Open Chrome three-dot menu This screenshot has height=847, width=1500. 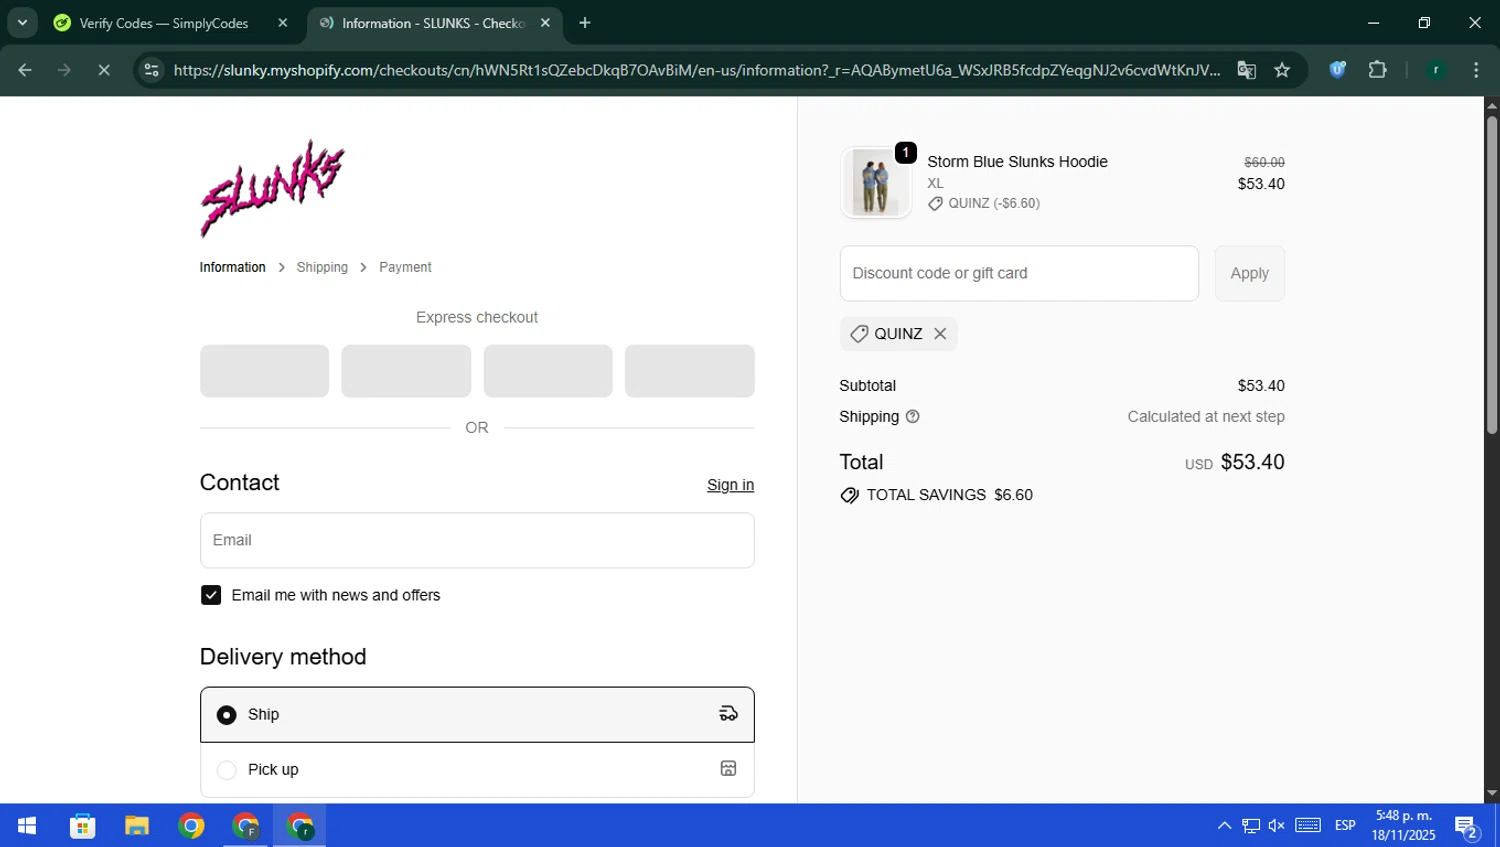1476,70
